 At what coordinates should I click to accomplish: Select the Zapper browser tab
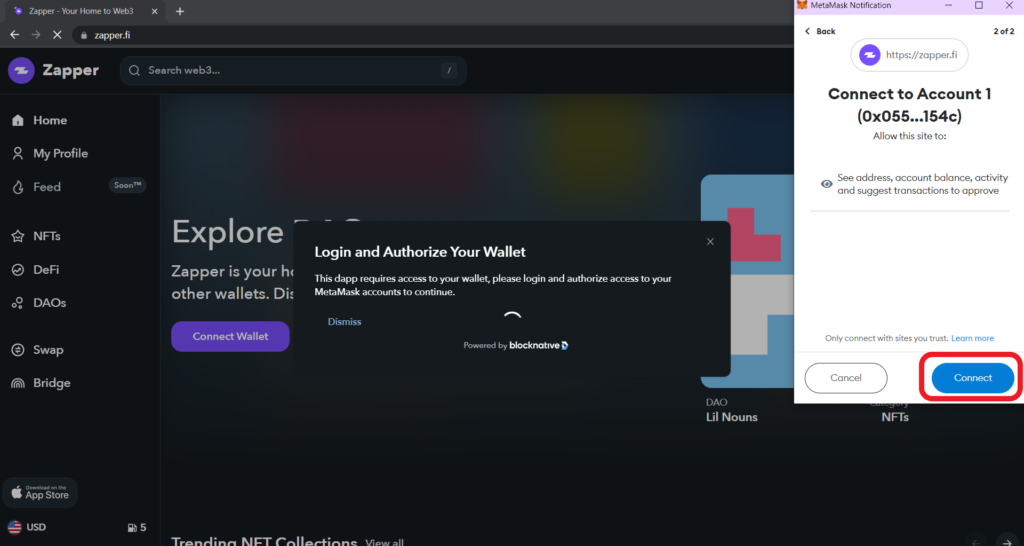[x=85, y=11]
